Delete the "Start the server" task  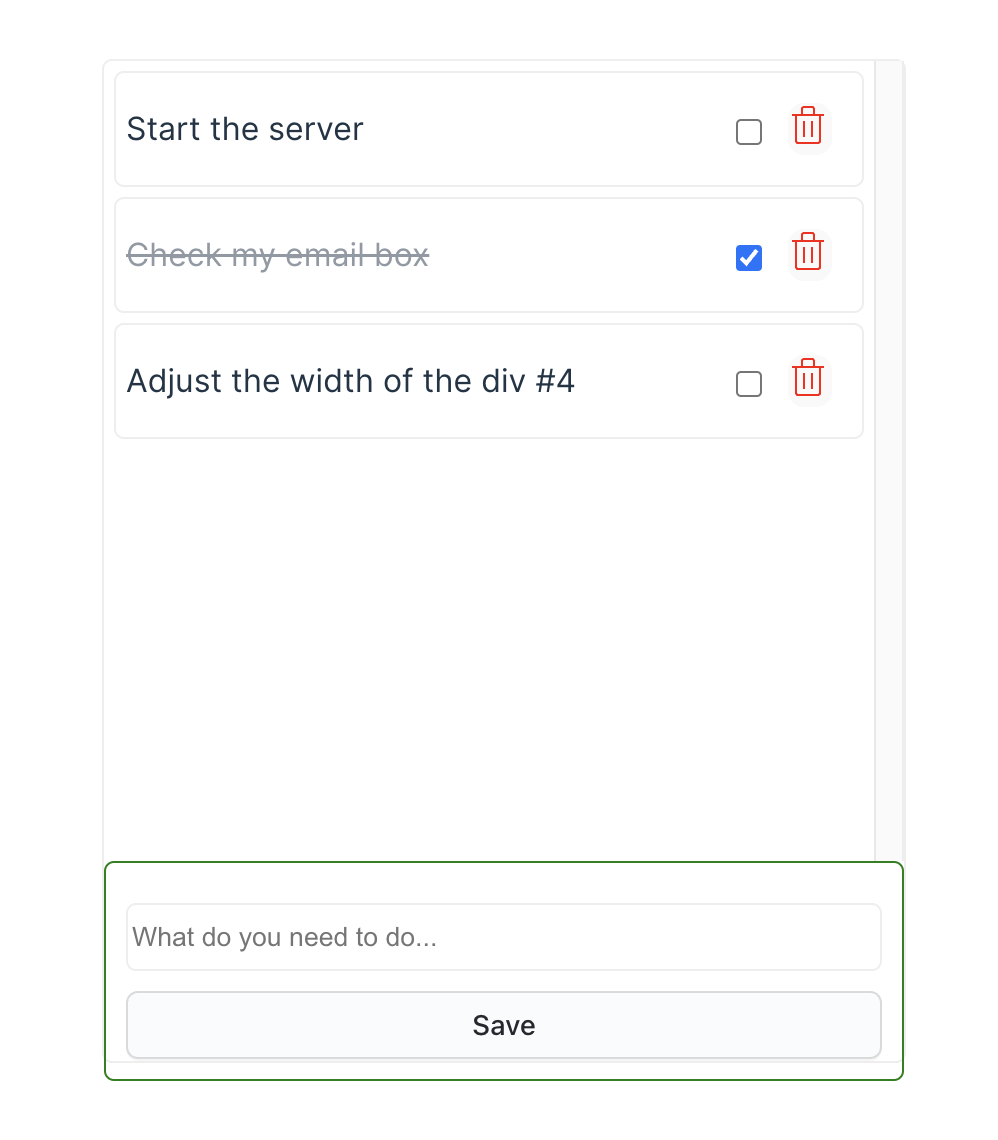[808, 127]
